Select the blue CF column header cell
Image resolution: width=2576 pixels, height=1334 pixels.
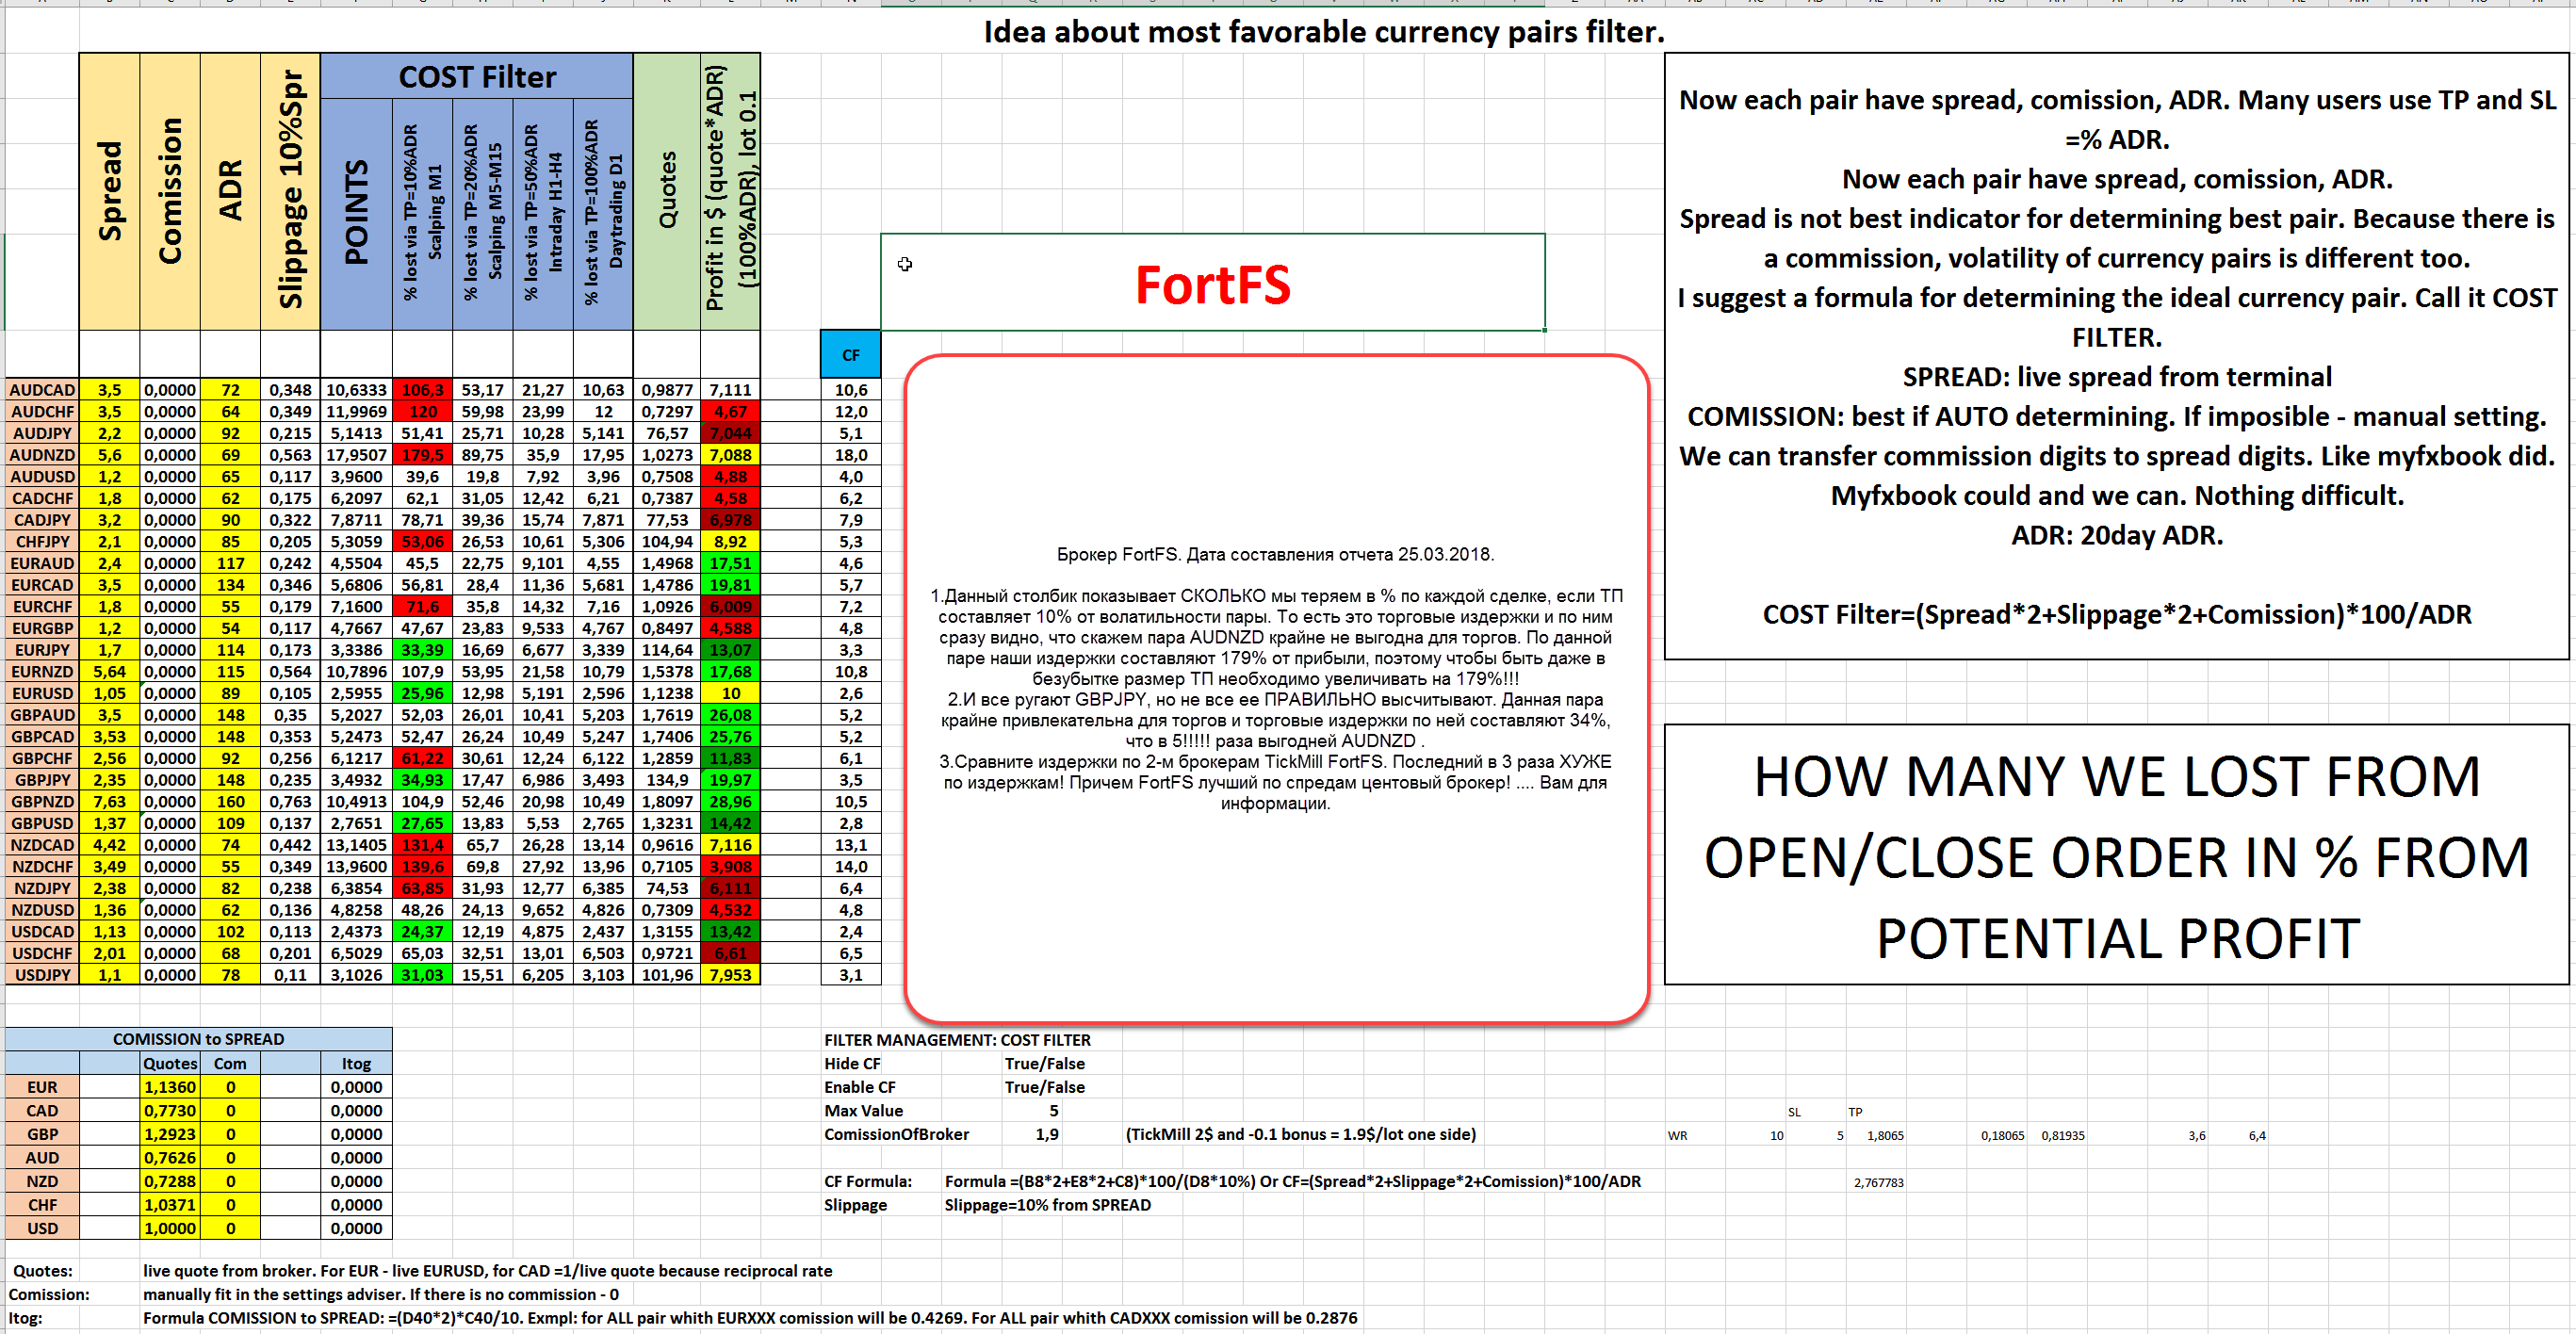pos(850,355)
